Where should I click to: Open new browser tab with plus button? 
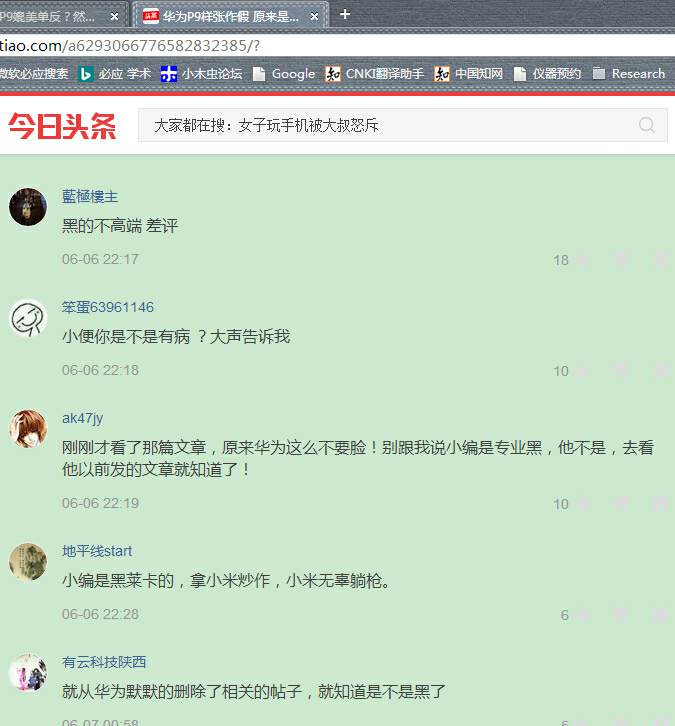tap(345, 14)
